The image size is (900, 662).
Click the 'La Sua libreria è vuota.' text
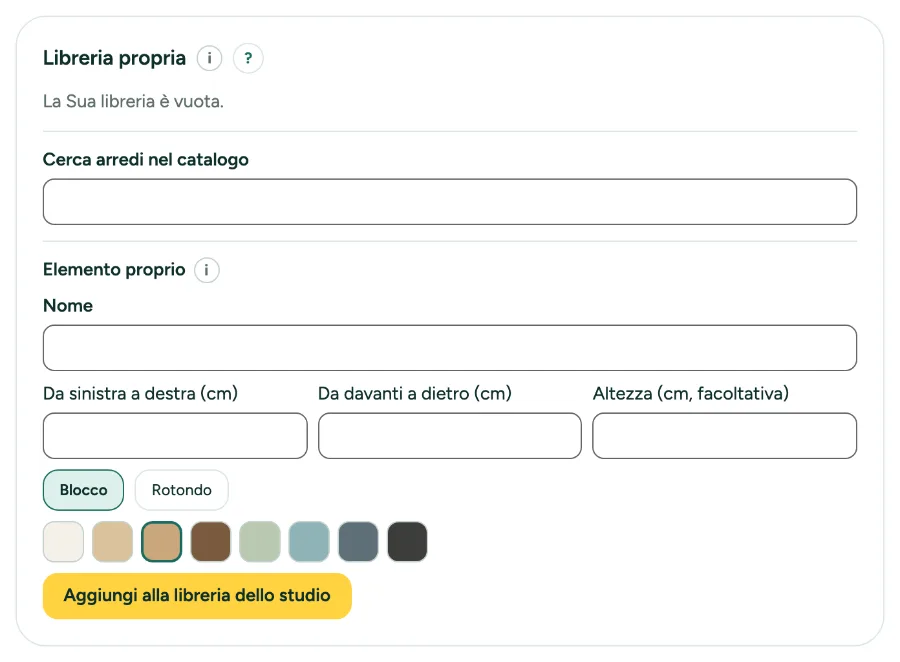(133, 102)
